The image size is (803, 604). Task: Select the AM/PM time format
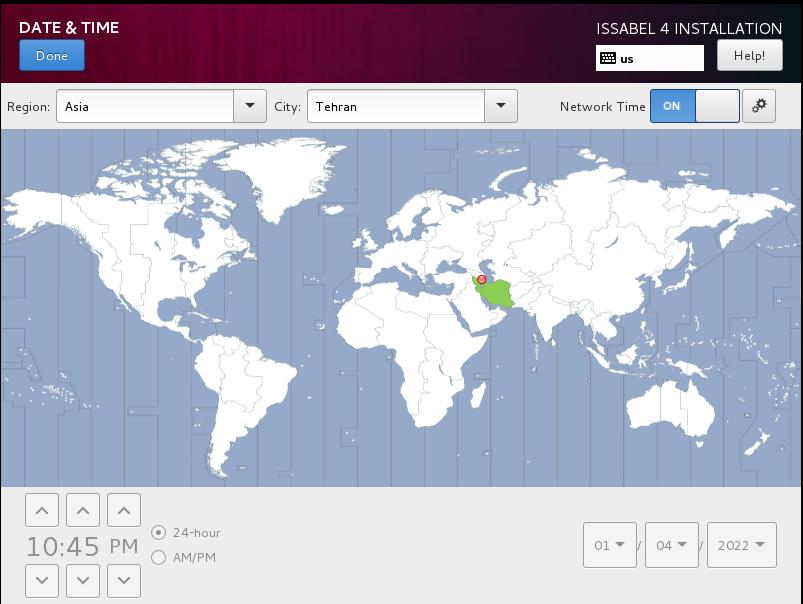(158, 557)
